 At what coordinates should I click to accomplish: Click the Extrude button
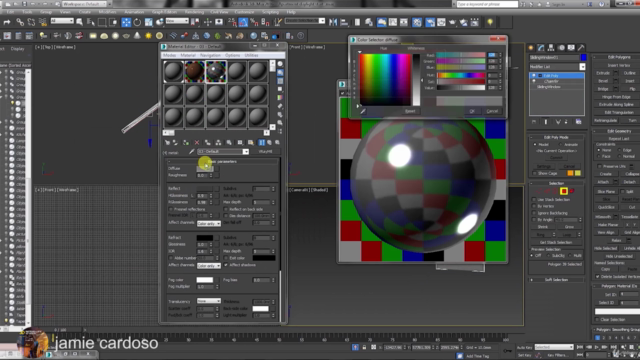[603, 73]
